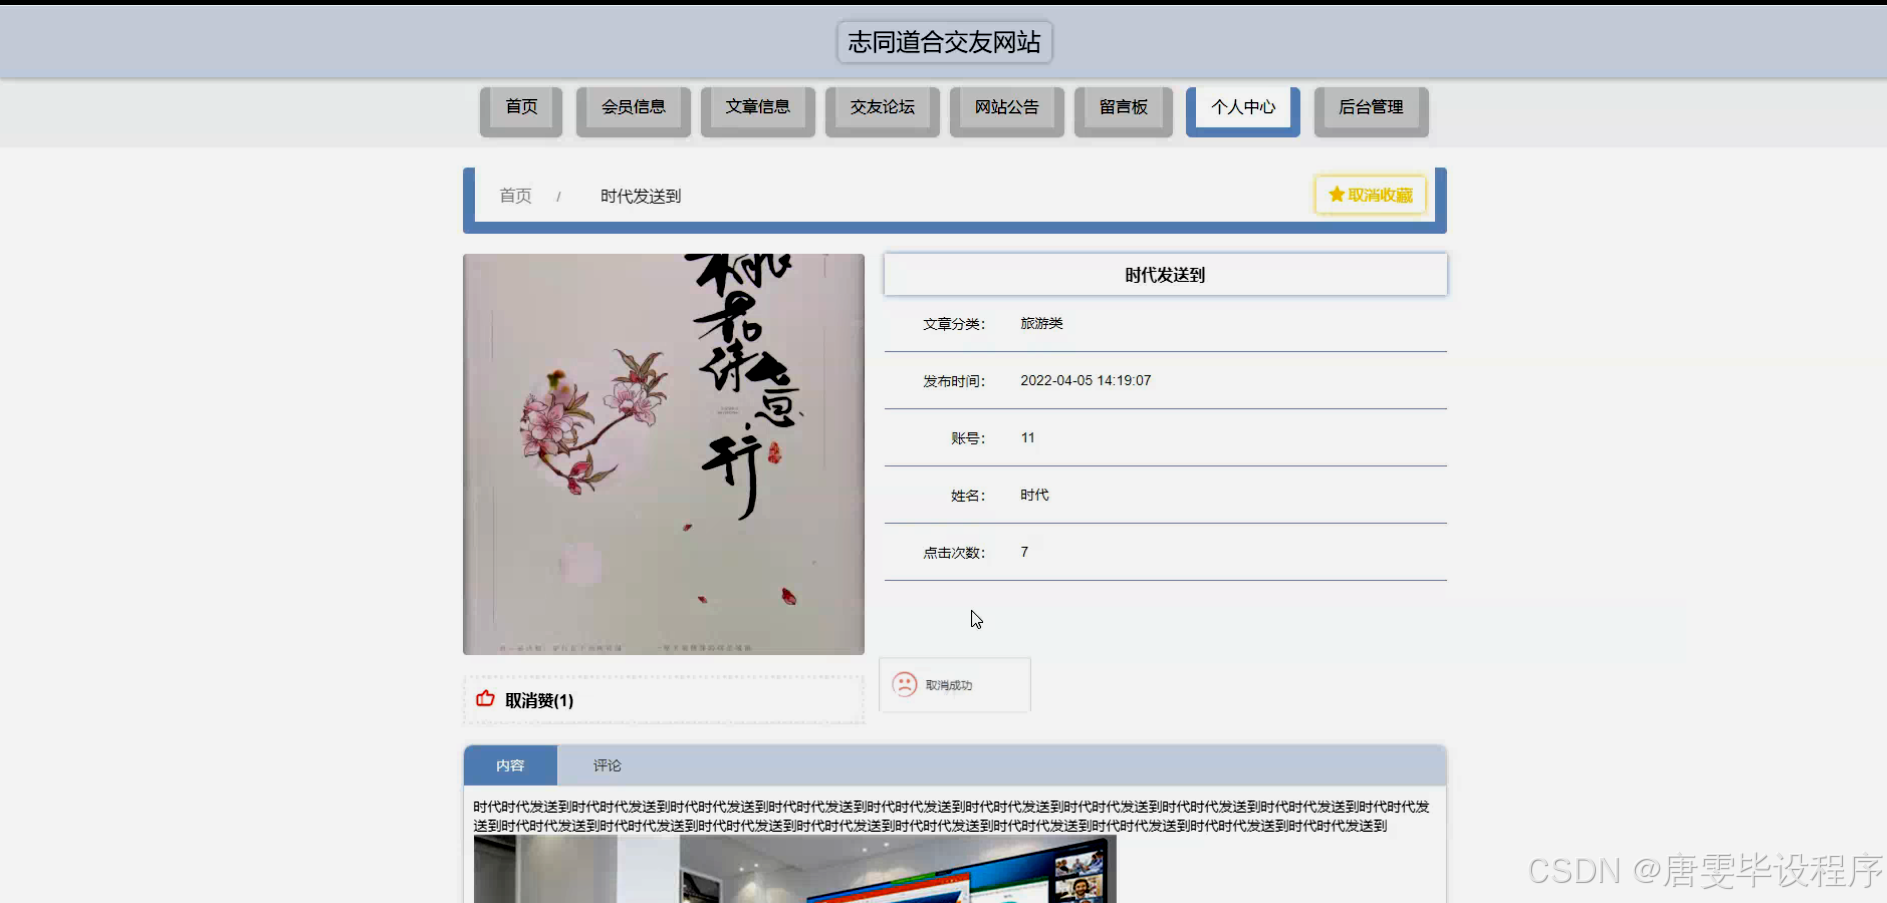The height and width of the screenshot is (903, 1887).
Task: Go to 会员信息 page
Action: [633, 110]
